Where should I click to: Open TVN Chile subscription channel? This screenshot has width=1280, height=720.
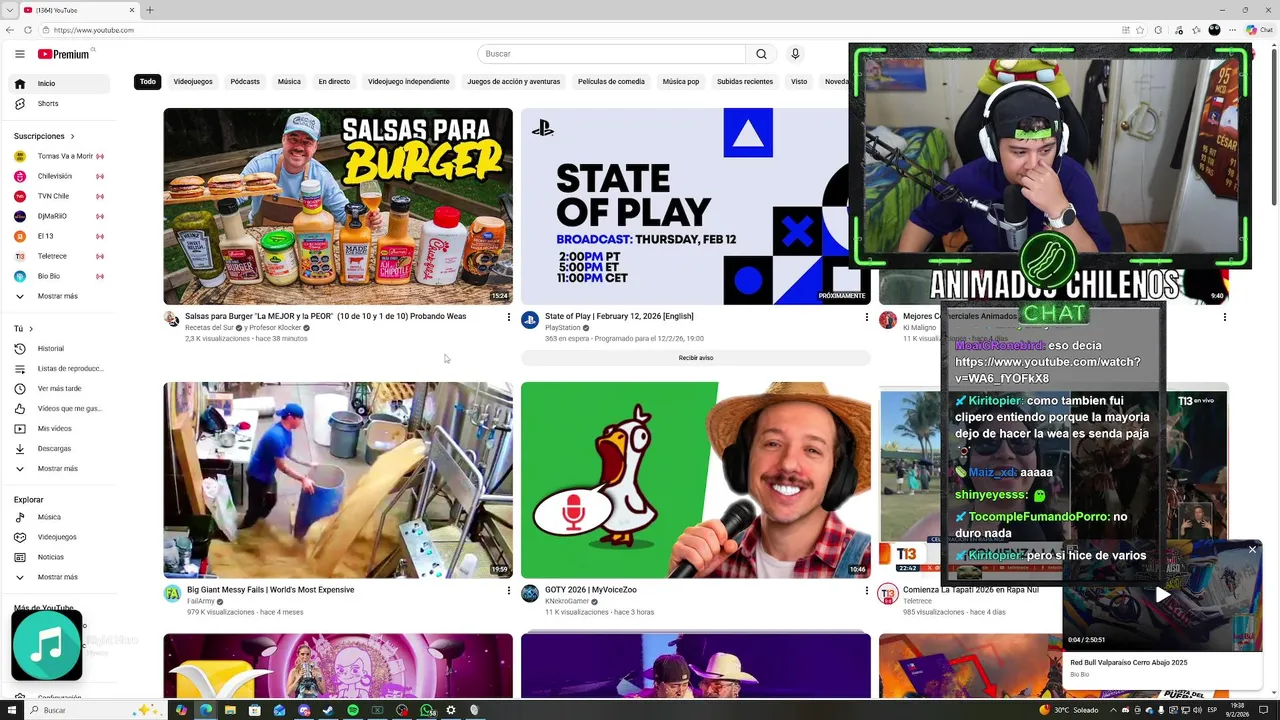coord(60,196)
